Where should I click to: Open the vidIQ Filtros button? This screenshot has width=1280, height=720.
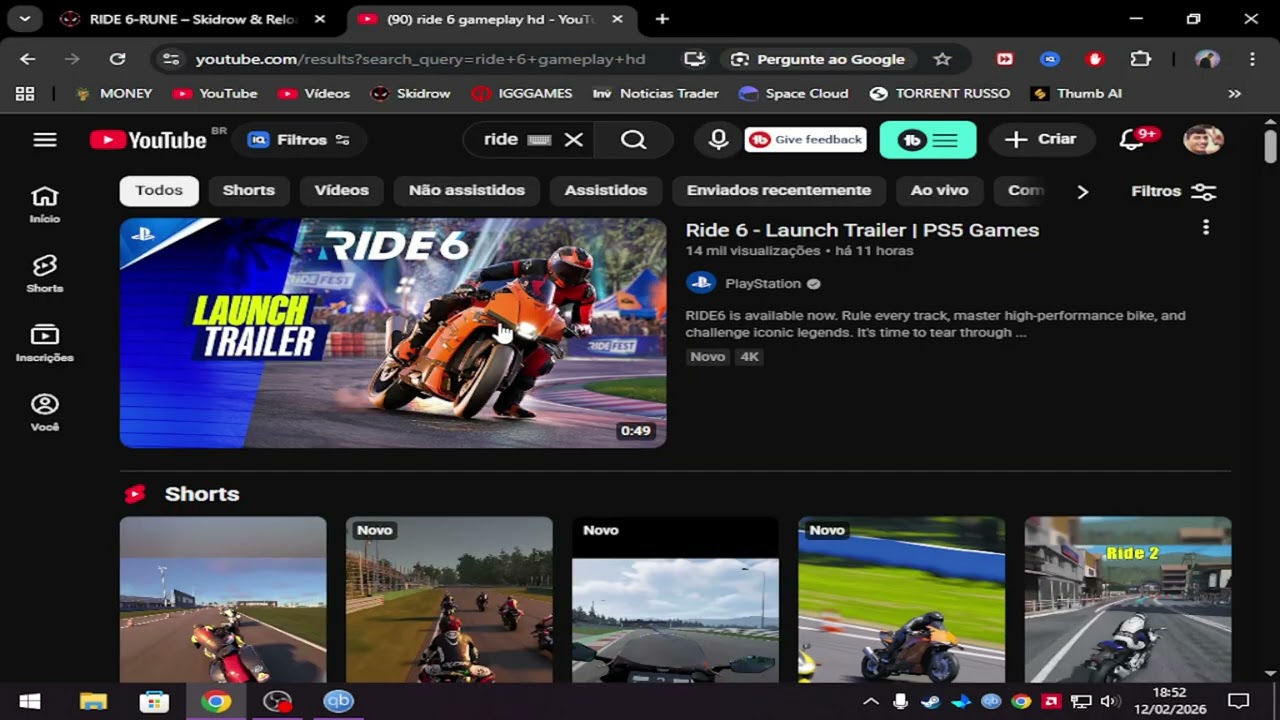[x=299, y=140]
